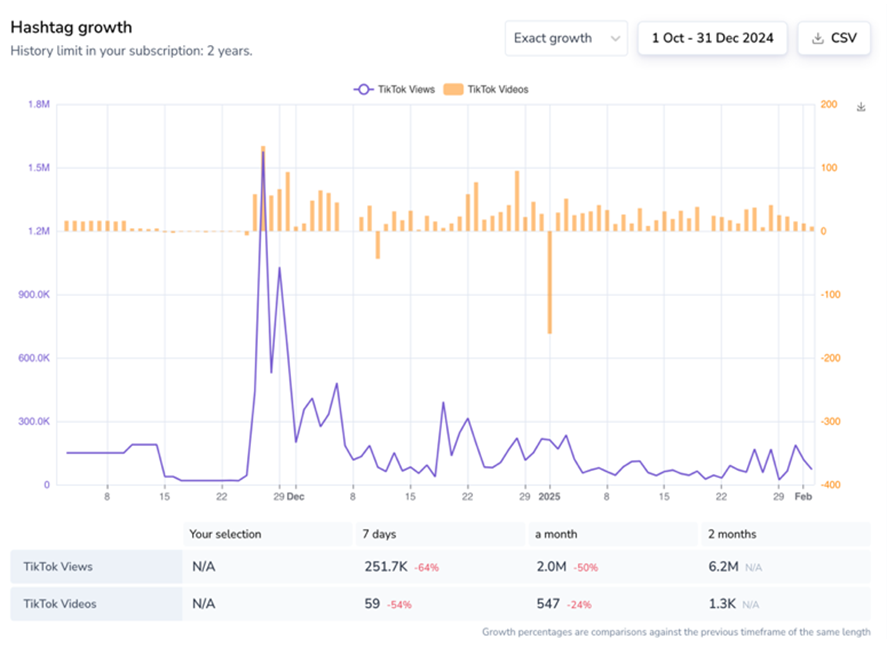Click the tallest views peak on chart
Viewport: 887px width, 647px height.
(263, 155)
